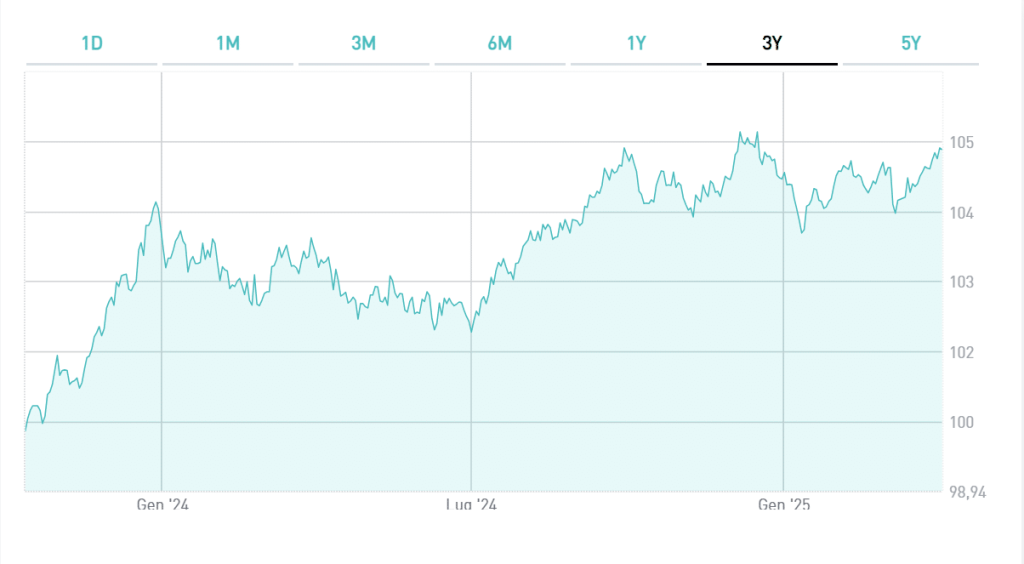This screenshot has width=1024, height=564.
Task: Select the 104 y-axis value
Action: (962, 213)
